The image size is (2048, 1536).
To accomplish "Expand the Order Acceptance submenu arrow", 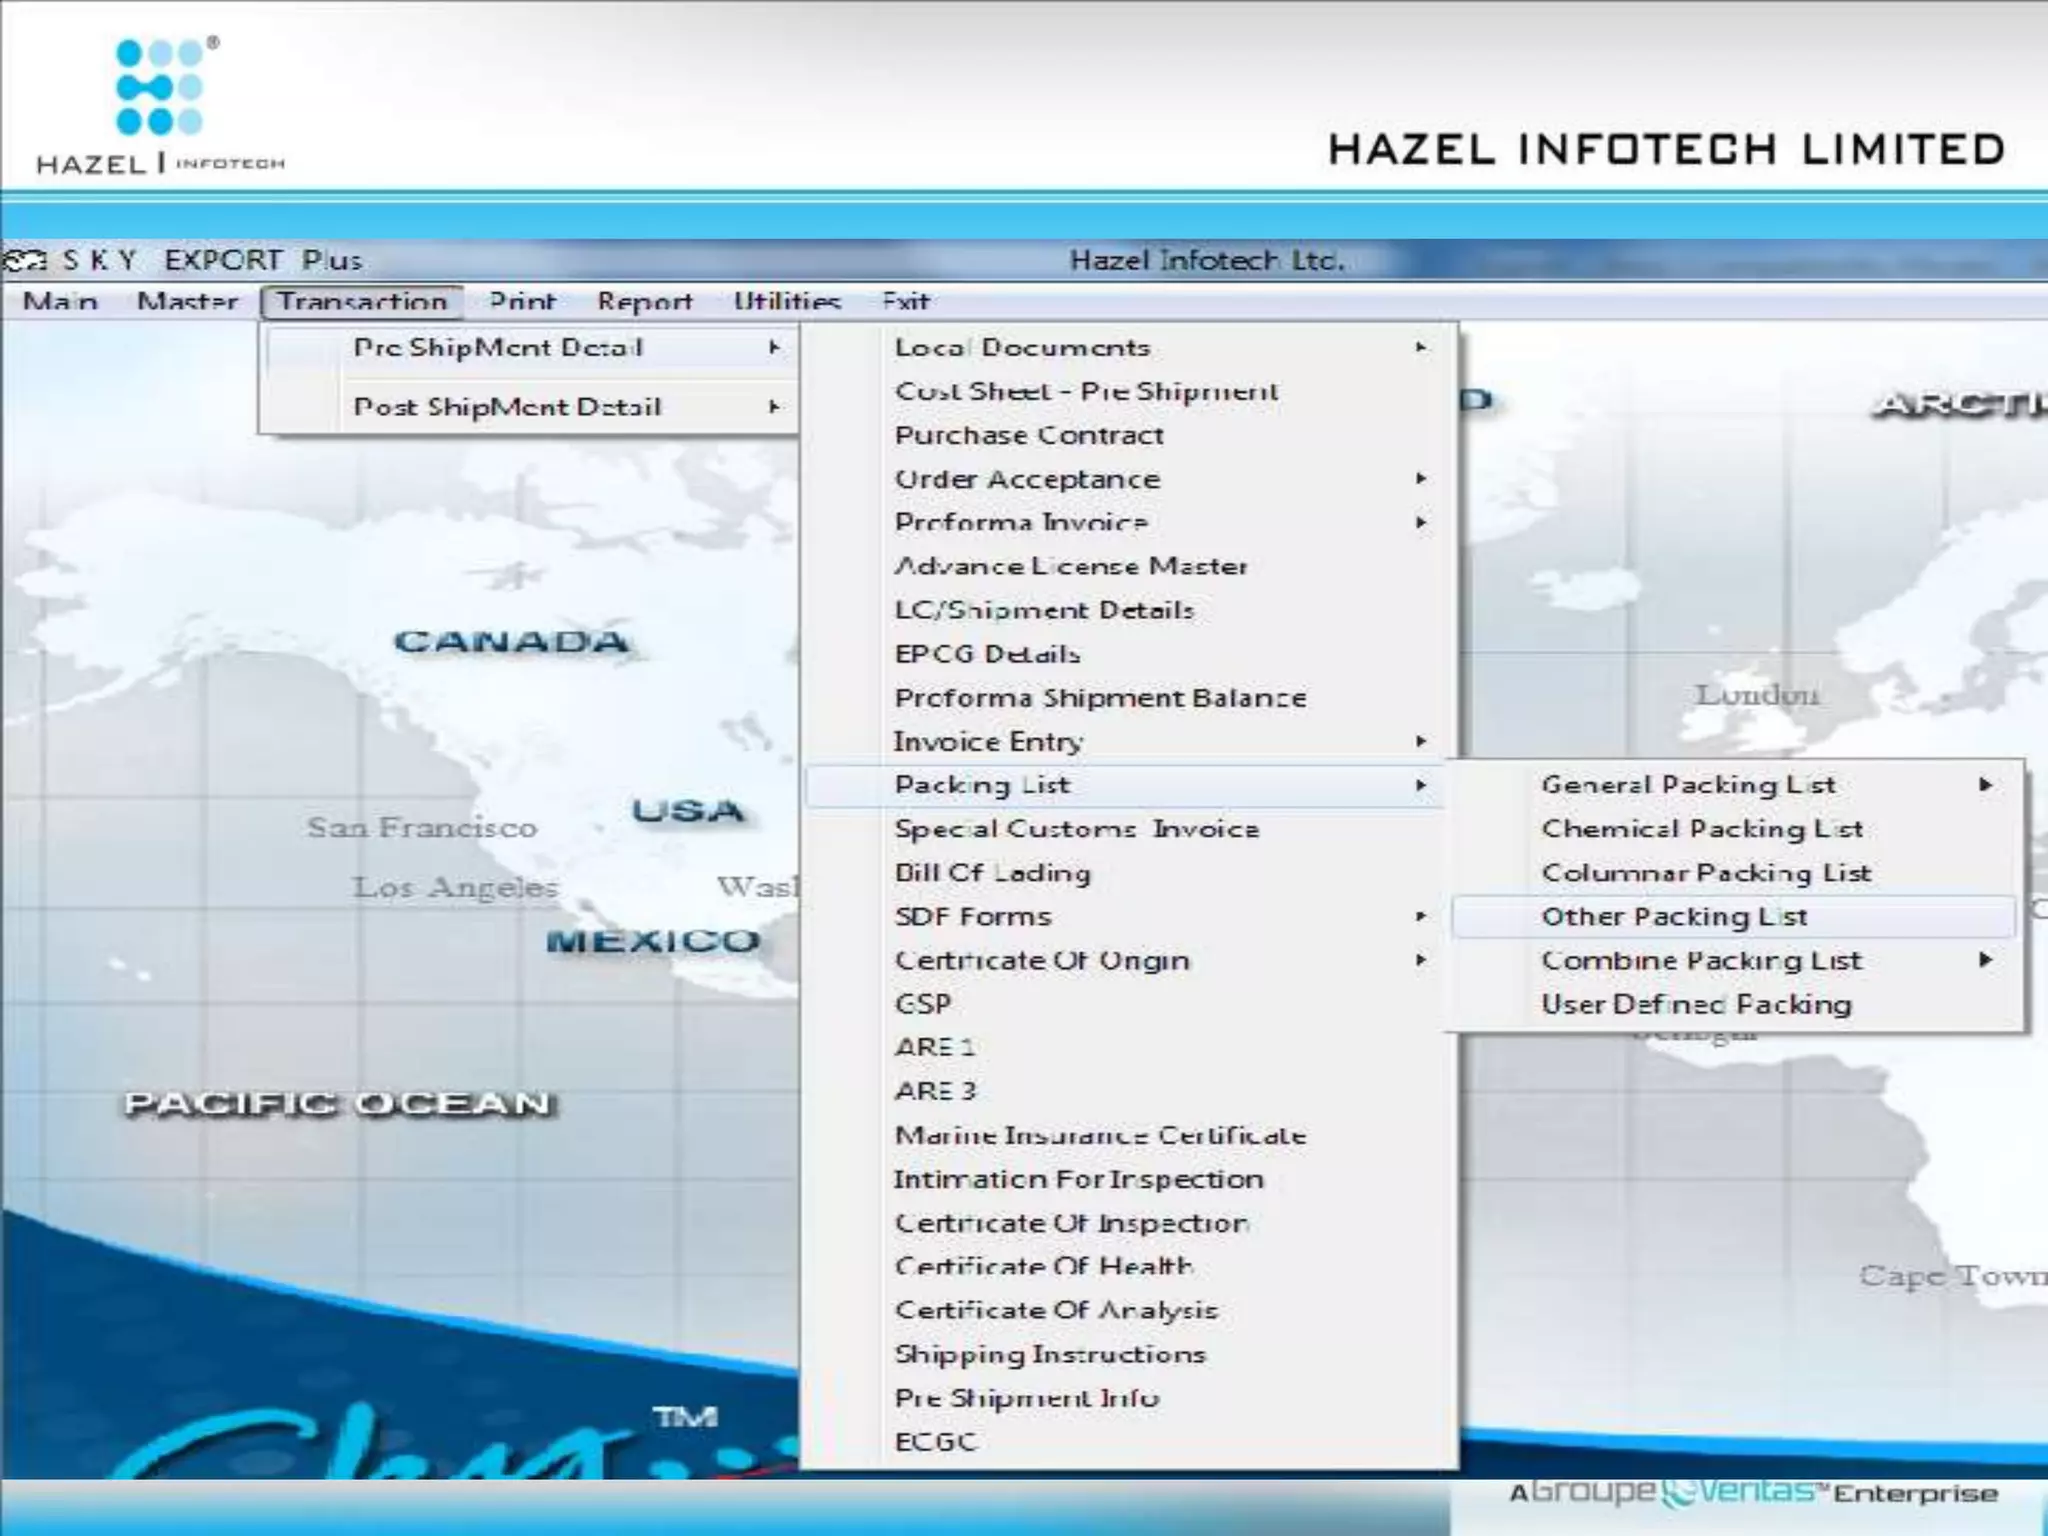I will click(1420, 479).
